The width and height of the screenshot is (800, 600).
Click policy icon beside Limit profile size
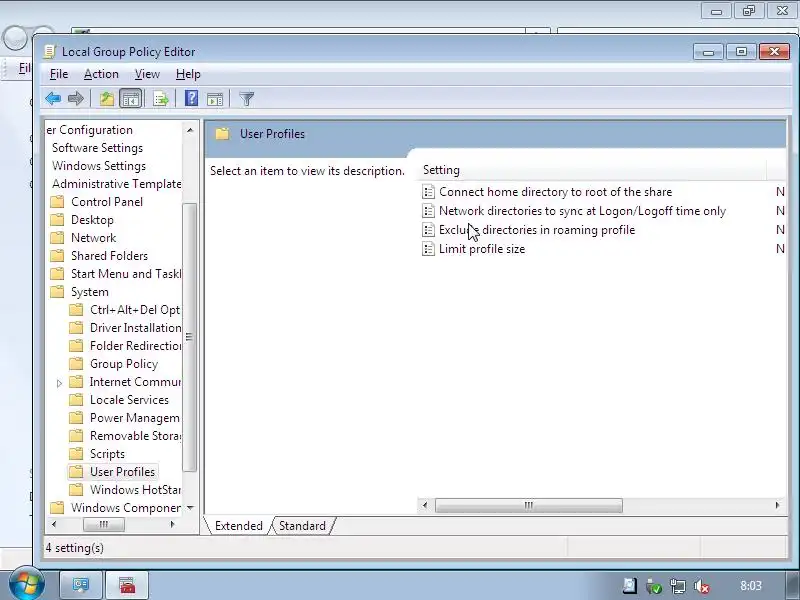click(429, 249)
